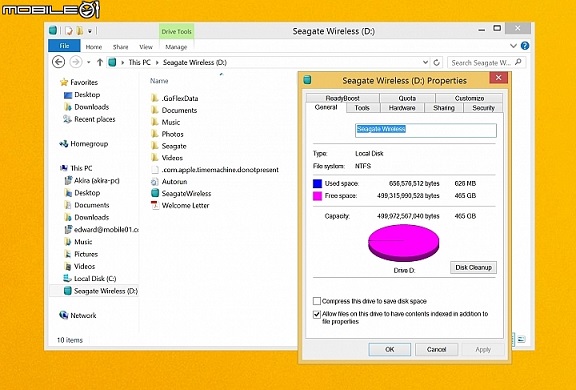Open the Network item in sidebar
Viewport: 576px width, 390px height.
coord(78,315)
